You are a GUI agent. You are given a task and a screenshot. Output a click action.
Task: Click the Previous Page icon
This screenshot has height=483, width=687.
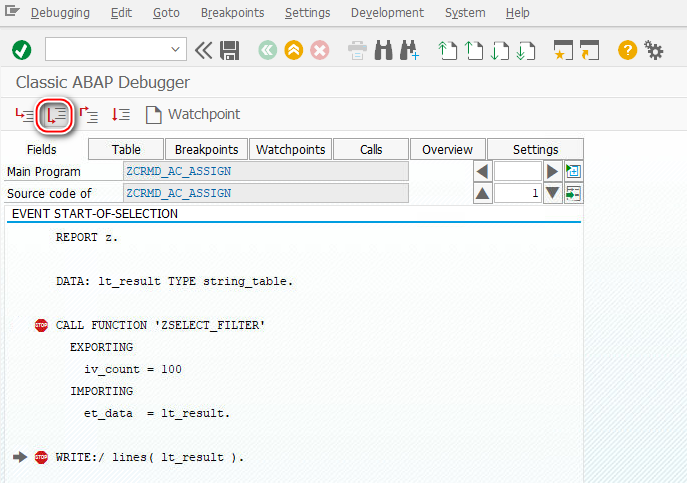click(x=474, y=50)
